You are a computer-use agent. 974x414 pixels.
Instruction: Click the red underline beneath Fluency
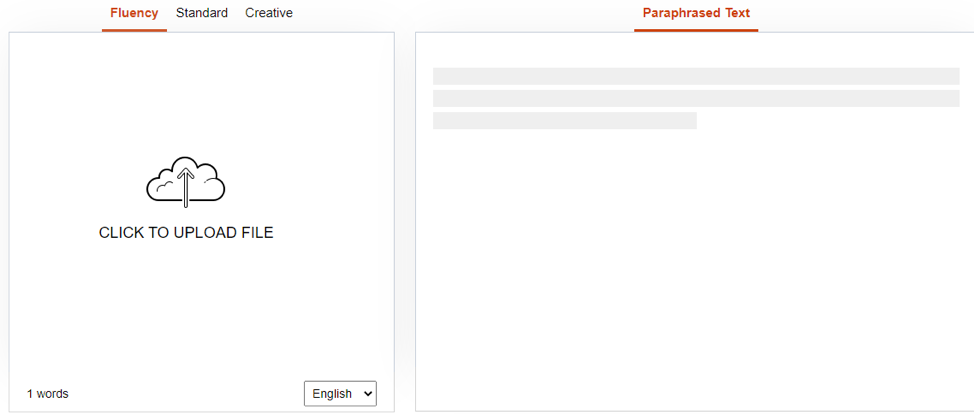pyautogui.click(x=134, y=30)
